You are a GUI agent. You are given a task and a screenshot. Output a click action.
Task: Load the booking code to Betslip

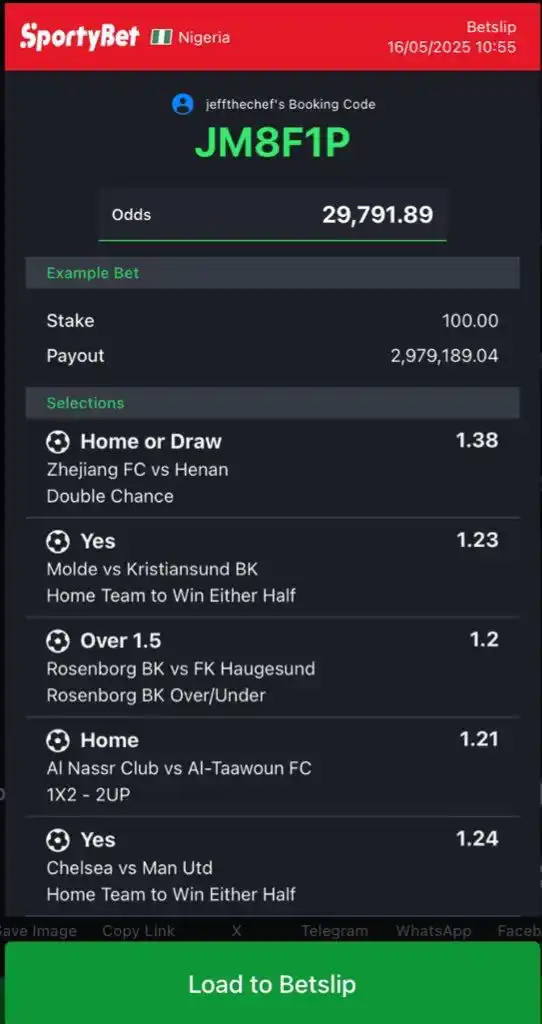pos(272,984)
